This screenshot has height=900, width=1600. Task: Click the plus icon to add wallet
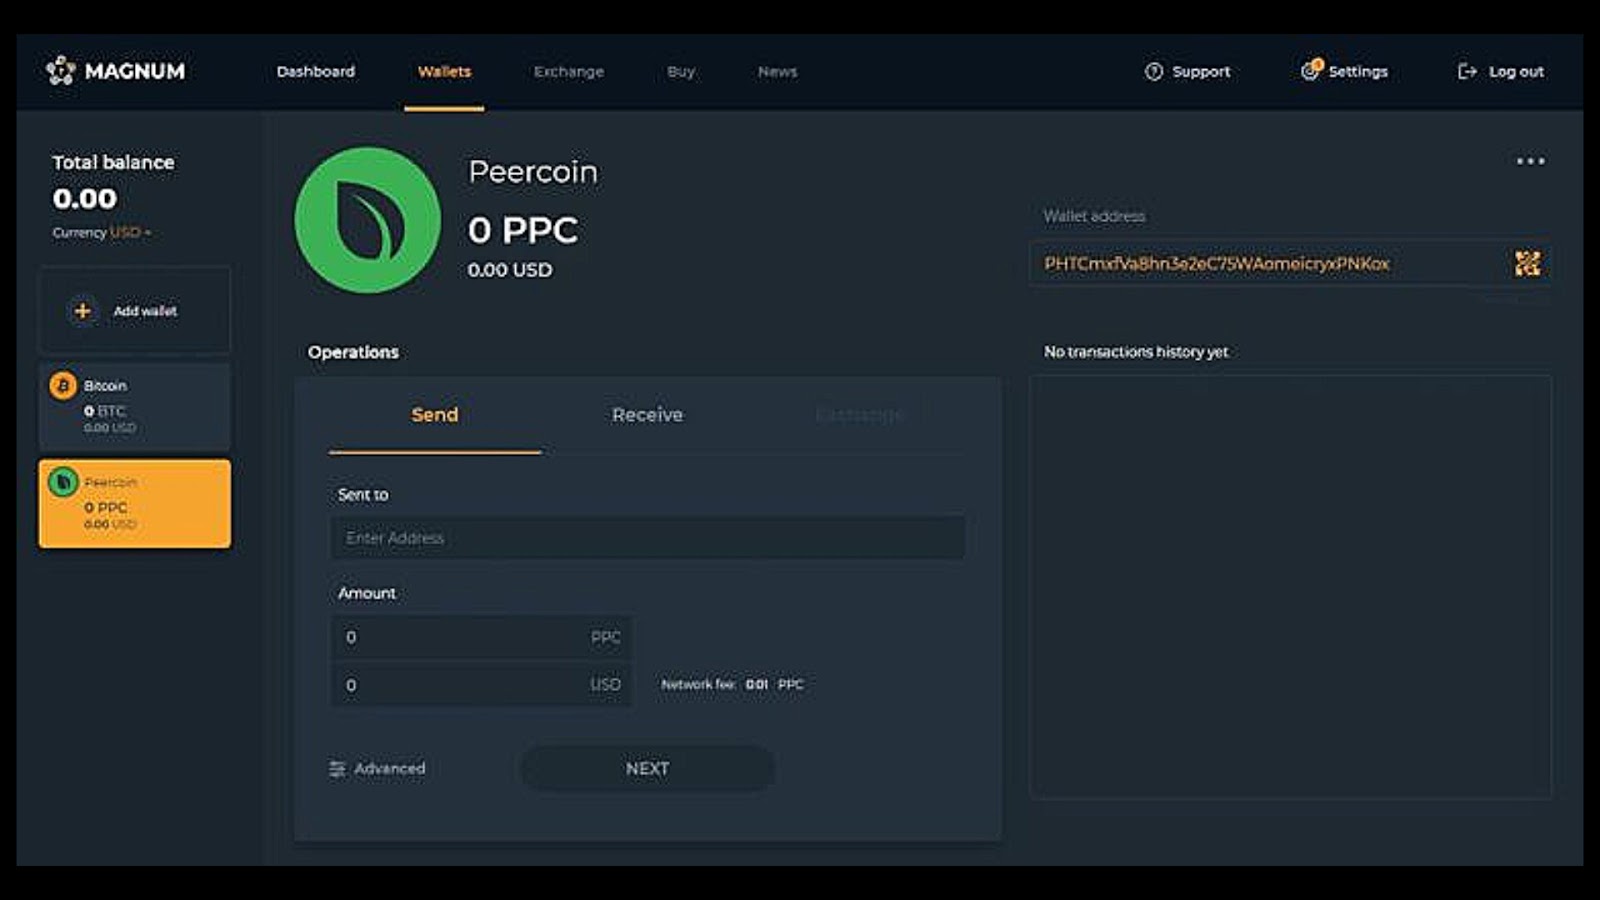(83, 311)
